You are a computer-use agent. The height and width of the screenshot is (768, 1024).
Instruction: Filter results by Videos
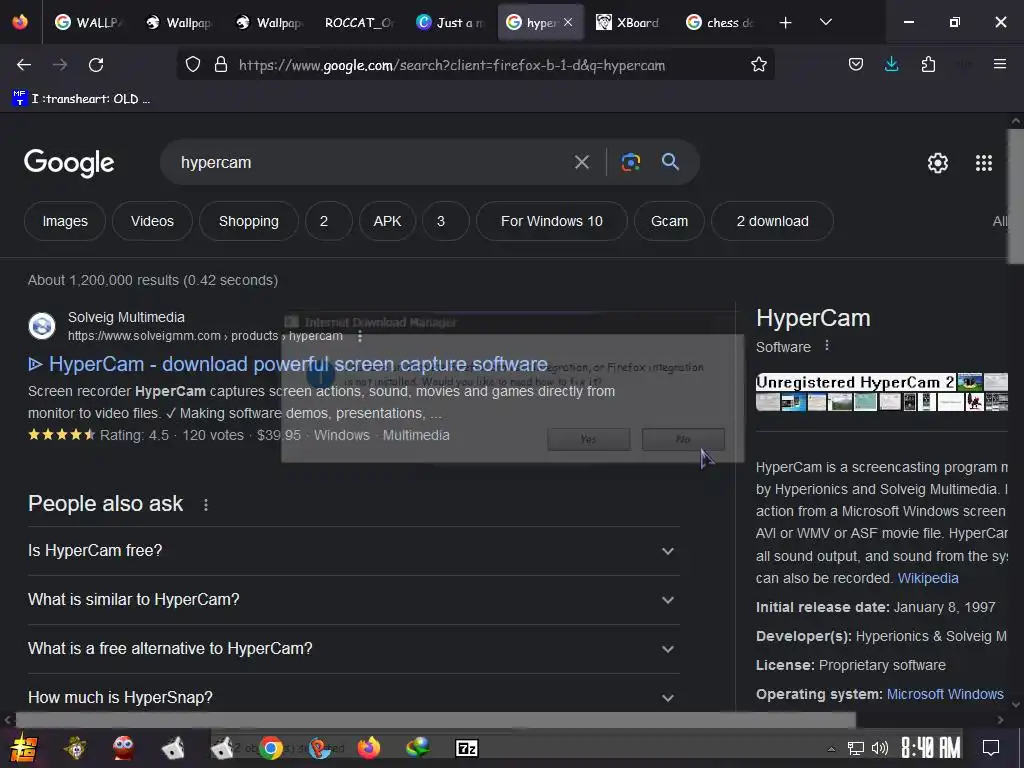click(x=152, y=221)
